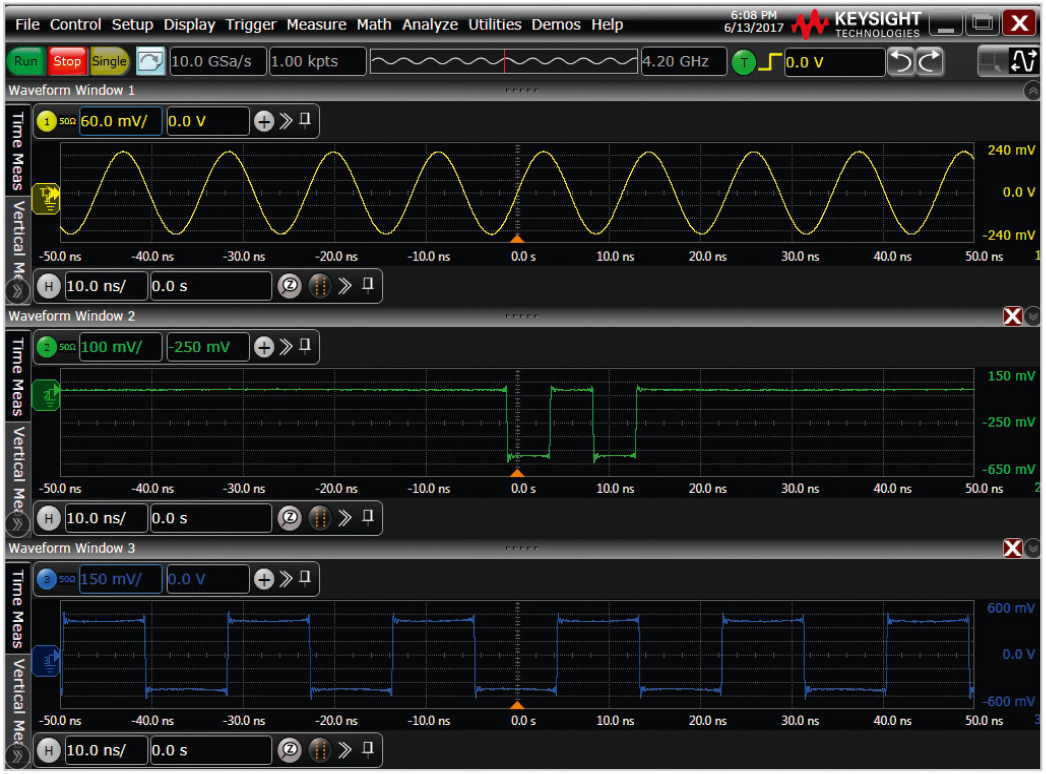Click channel 1 offset 0.0 V field
1046x774 pixels.
tap(207, 121)
